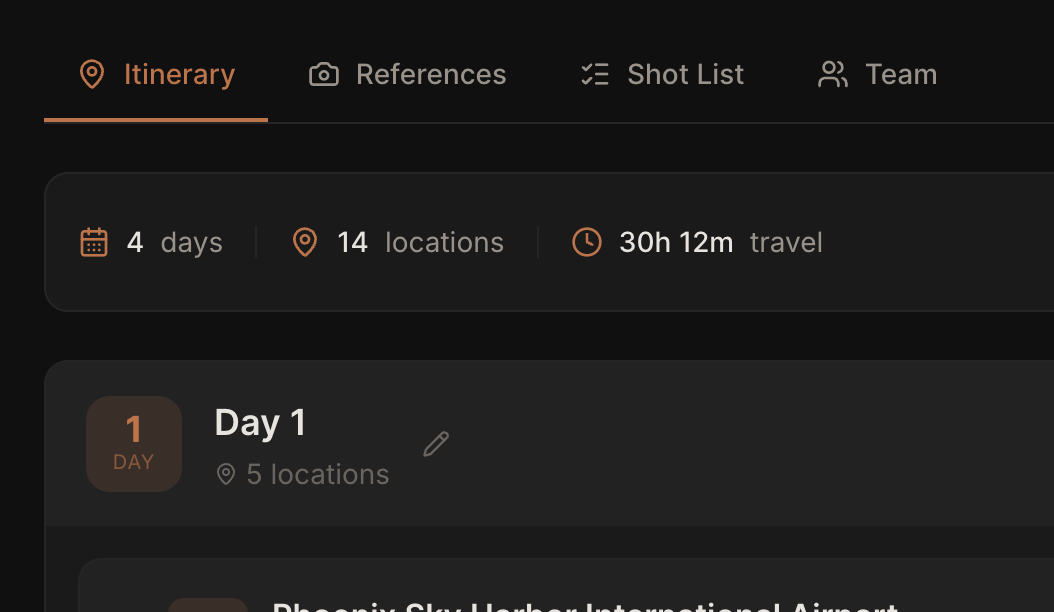Click the small pin beside 5 locations

tap(225, 474)
